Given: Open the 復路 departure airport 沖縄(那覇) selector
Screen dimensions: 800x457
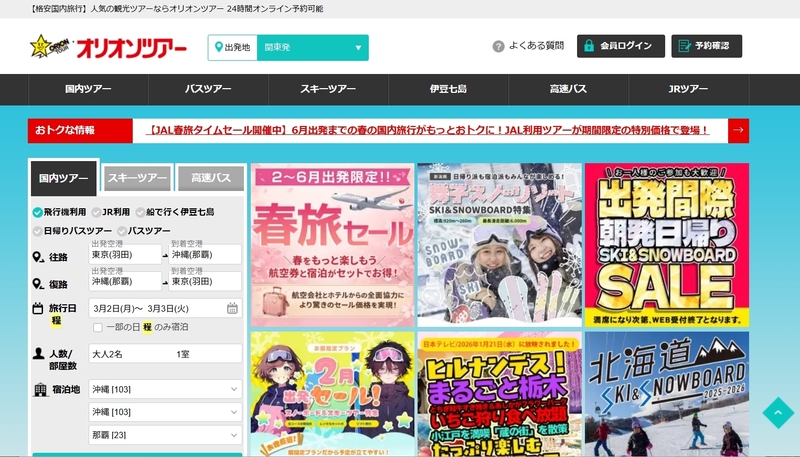Looking at the screenshot, I should click(x=125, y=281).
